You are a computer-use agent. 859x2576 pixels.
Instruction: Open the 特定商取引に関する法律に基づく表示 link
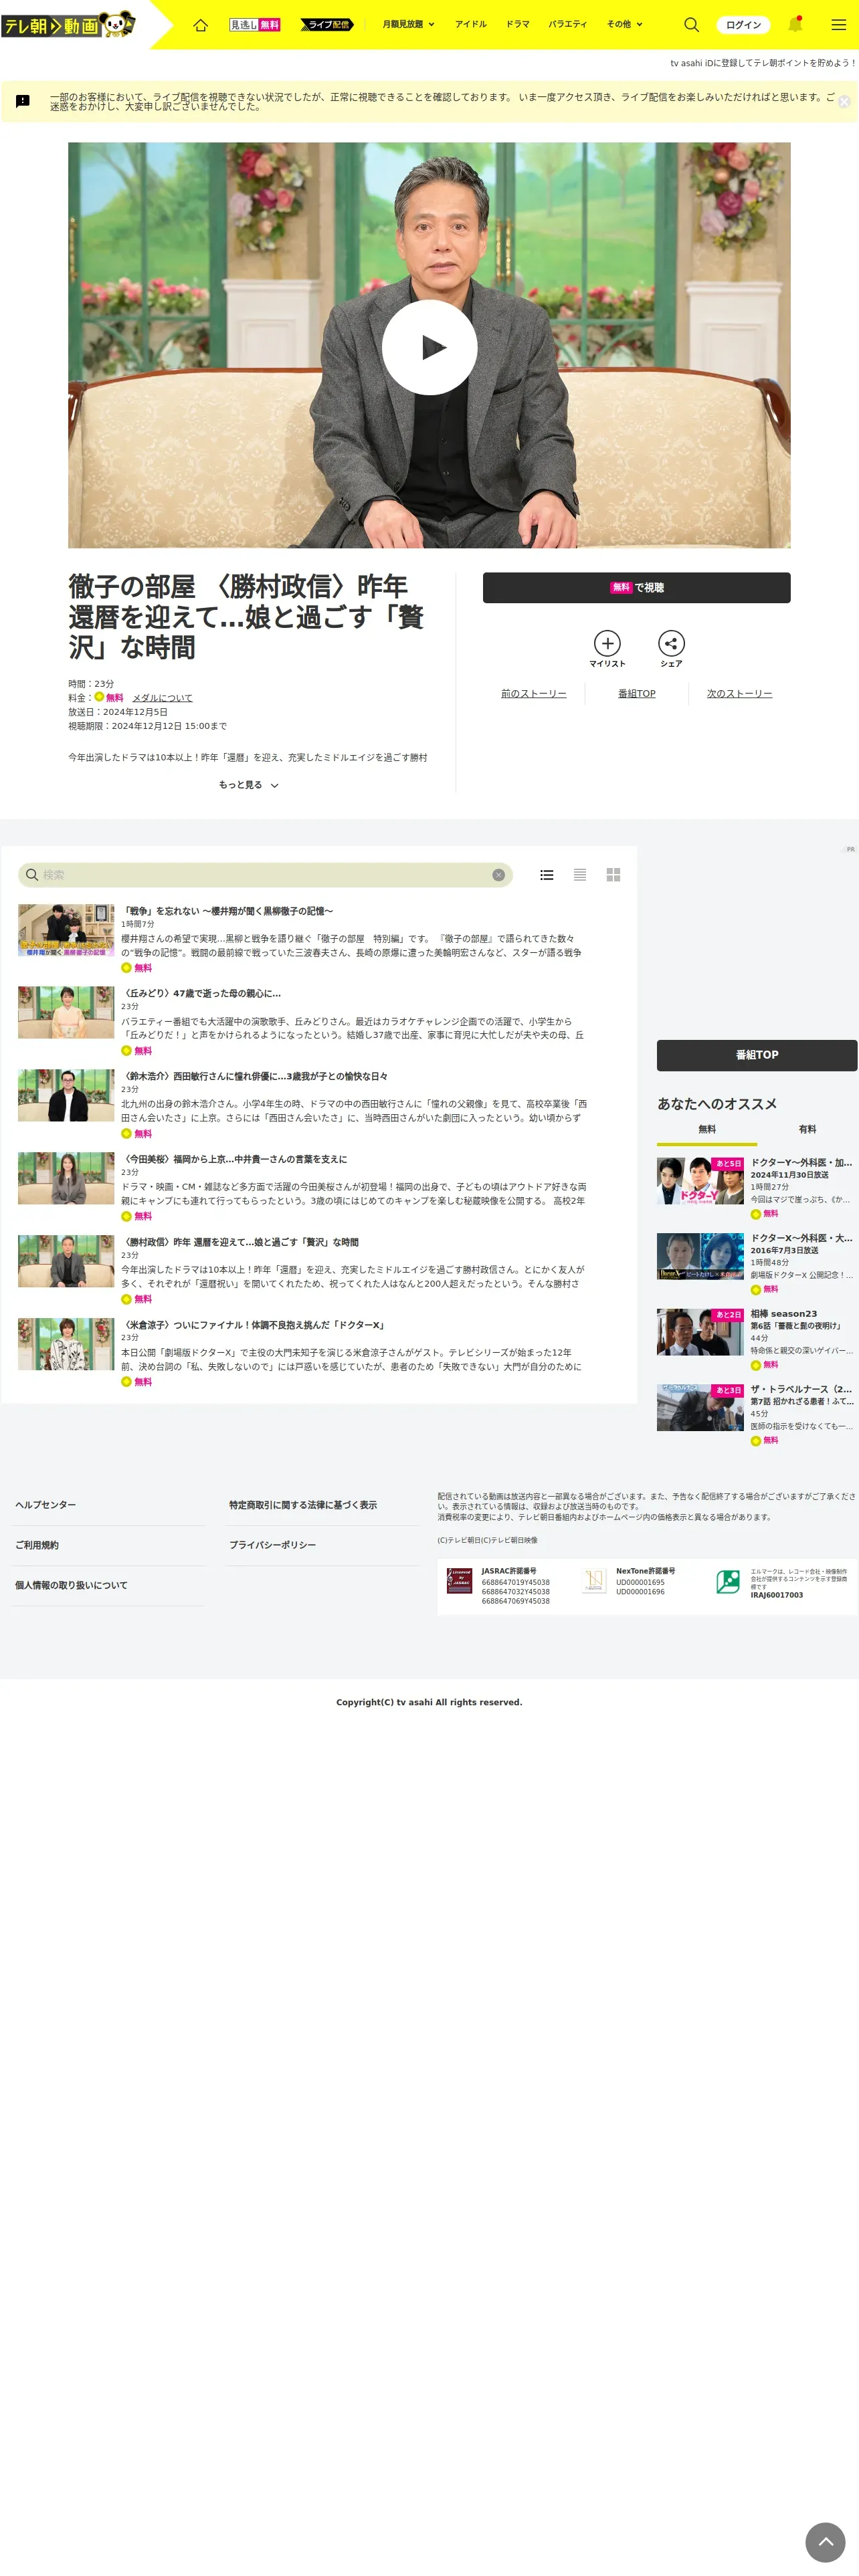click(303, 1505)
